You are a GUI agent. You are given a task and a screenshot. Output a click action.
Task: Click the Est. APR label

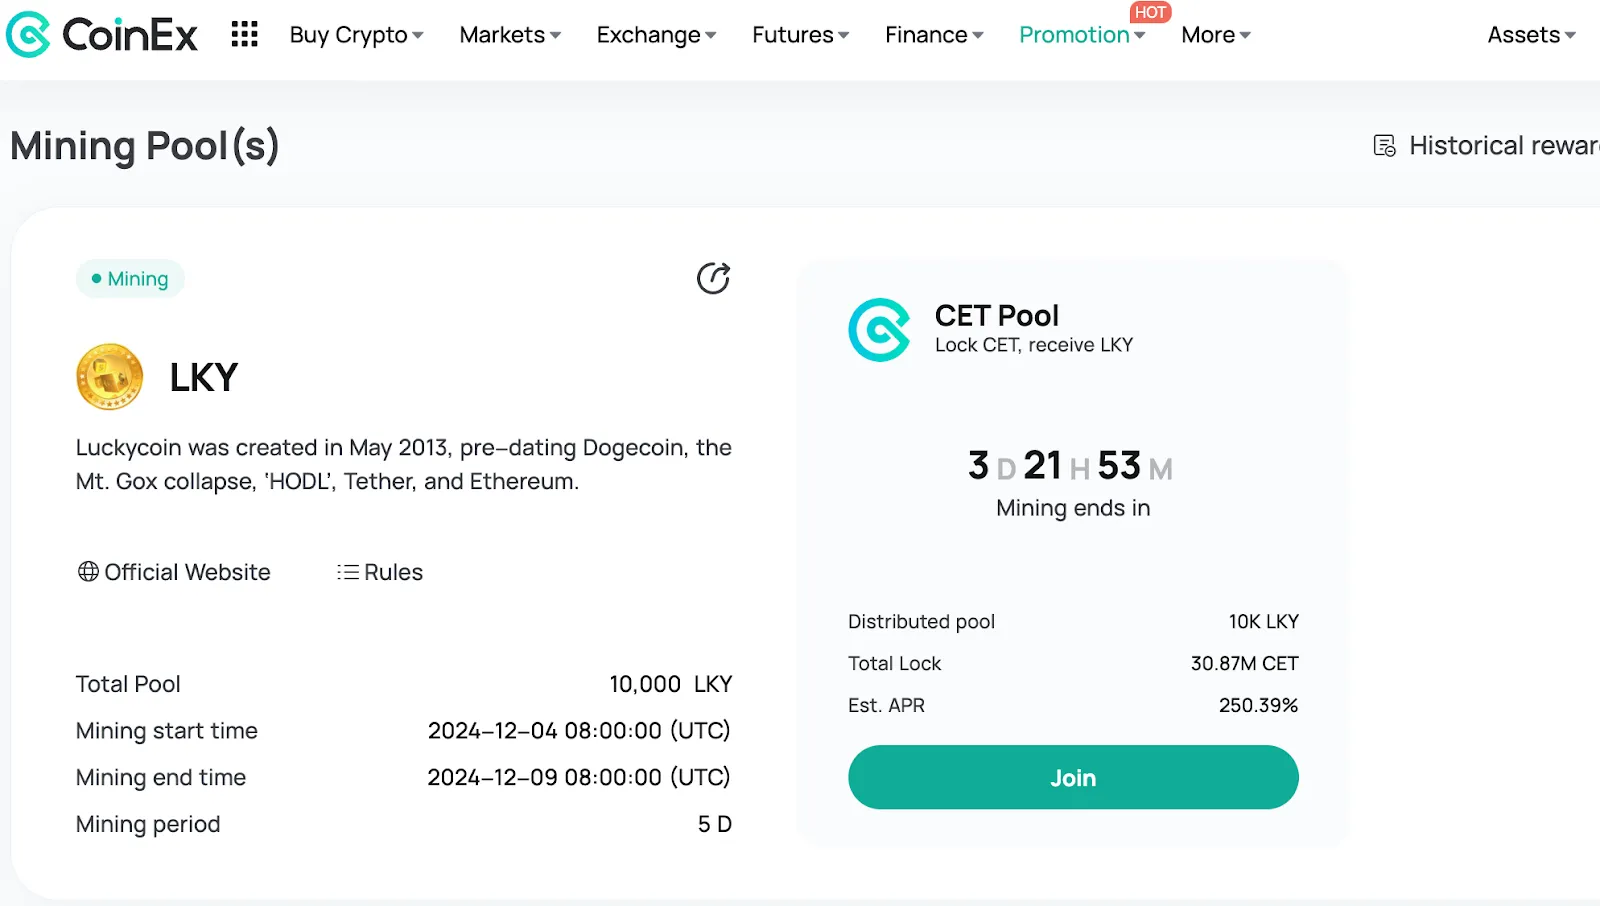coord(886,705)
